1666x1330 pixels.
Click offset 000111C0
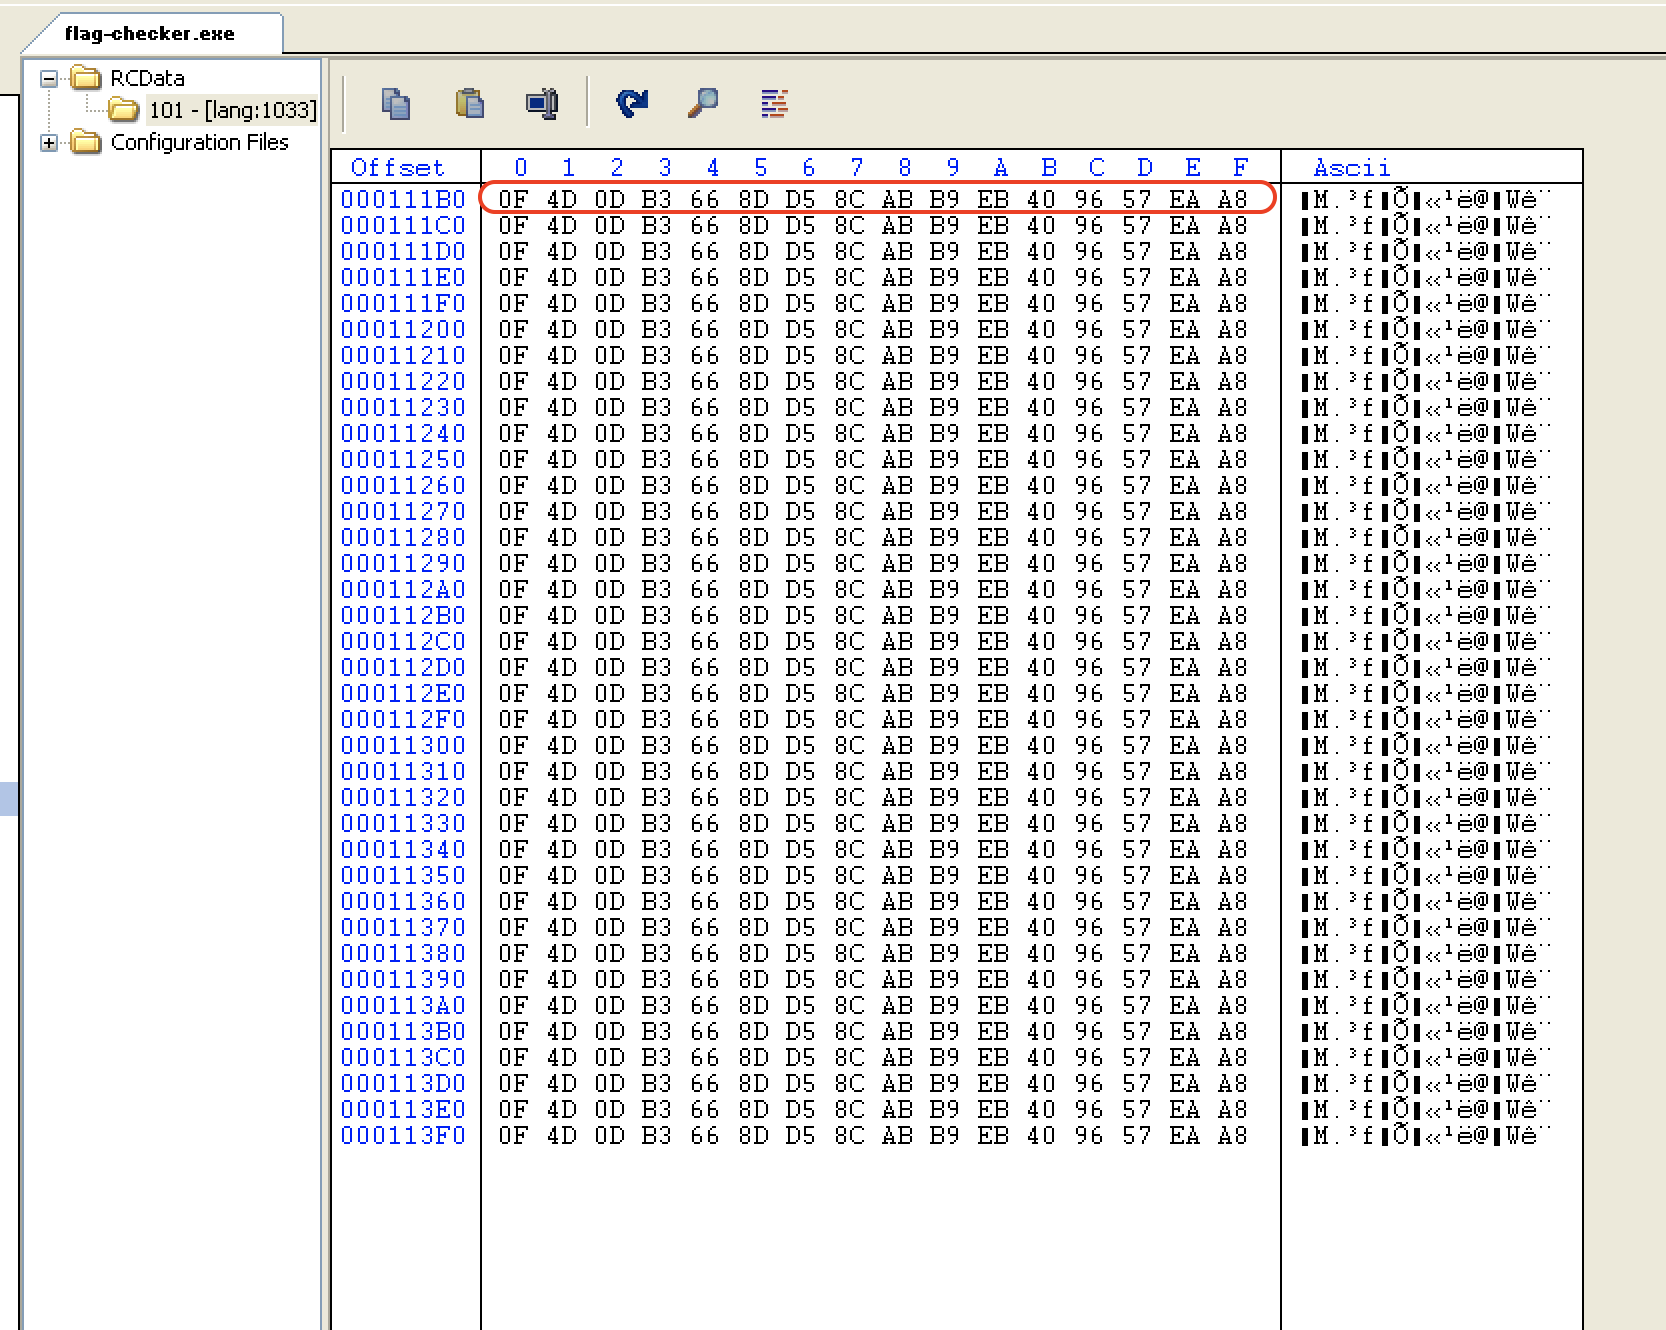[404, 225]
